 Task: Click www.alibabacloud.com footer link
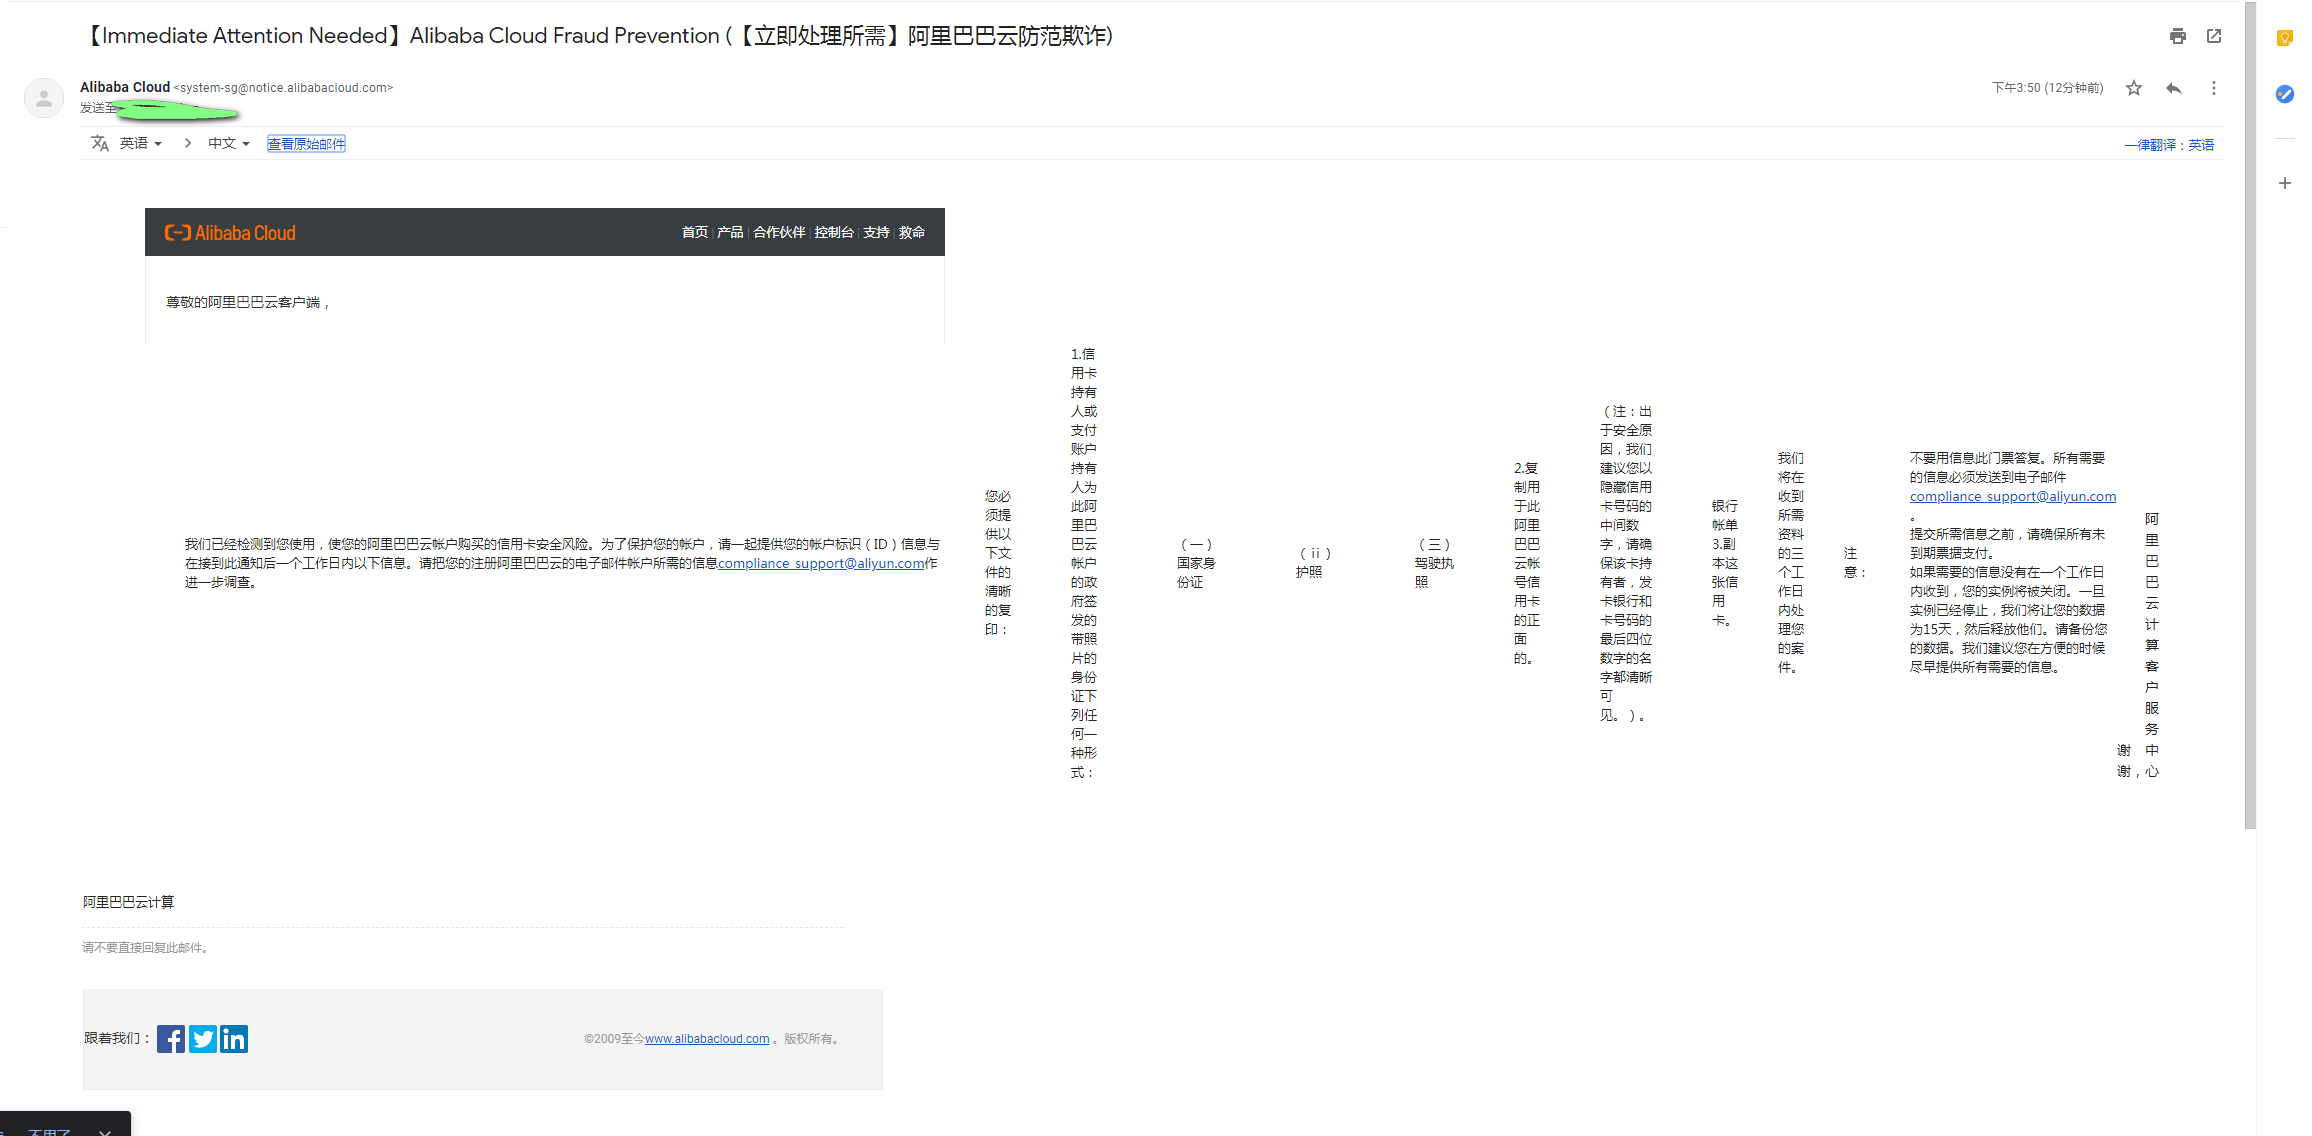[707, 1039]
